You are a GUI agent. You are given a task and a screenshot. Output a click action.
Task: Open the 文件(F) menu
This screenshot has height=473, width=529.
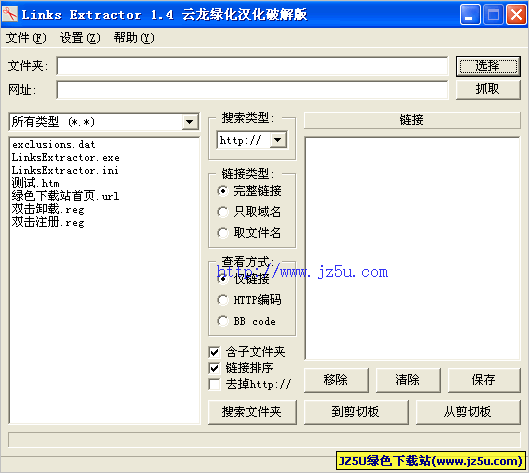26,38
